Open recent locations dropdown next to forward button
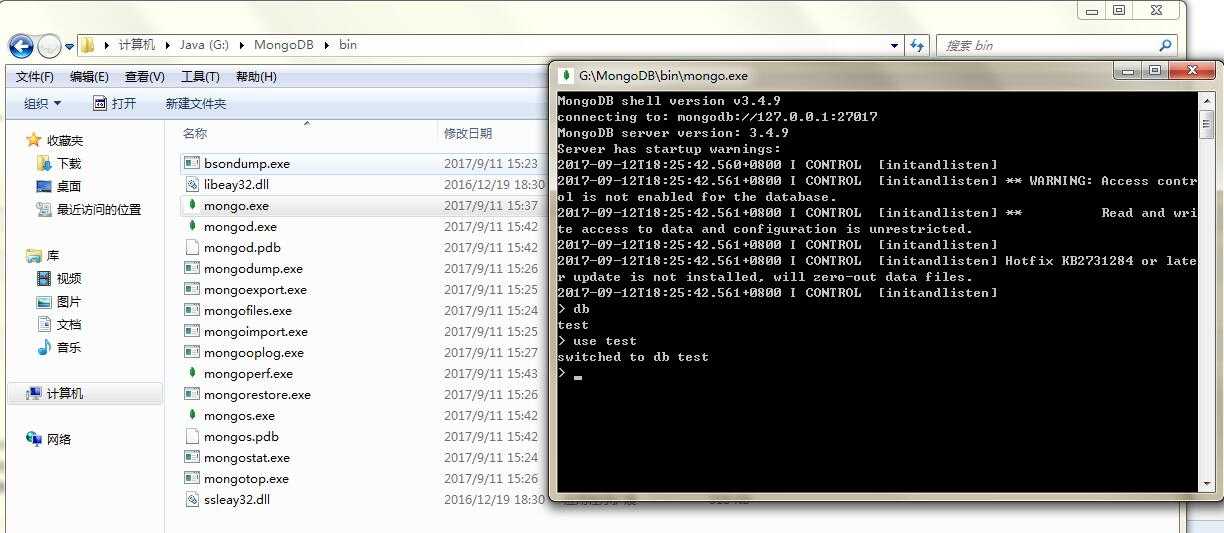The image size is (1224, 533). (69, 46)
